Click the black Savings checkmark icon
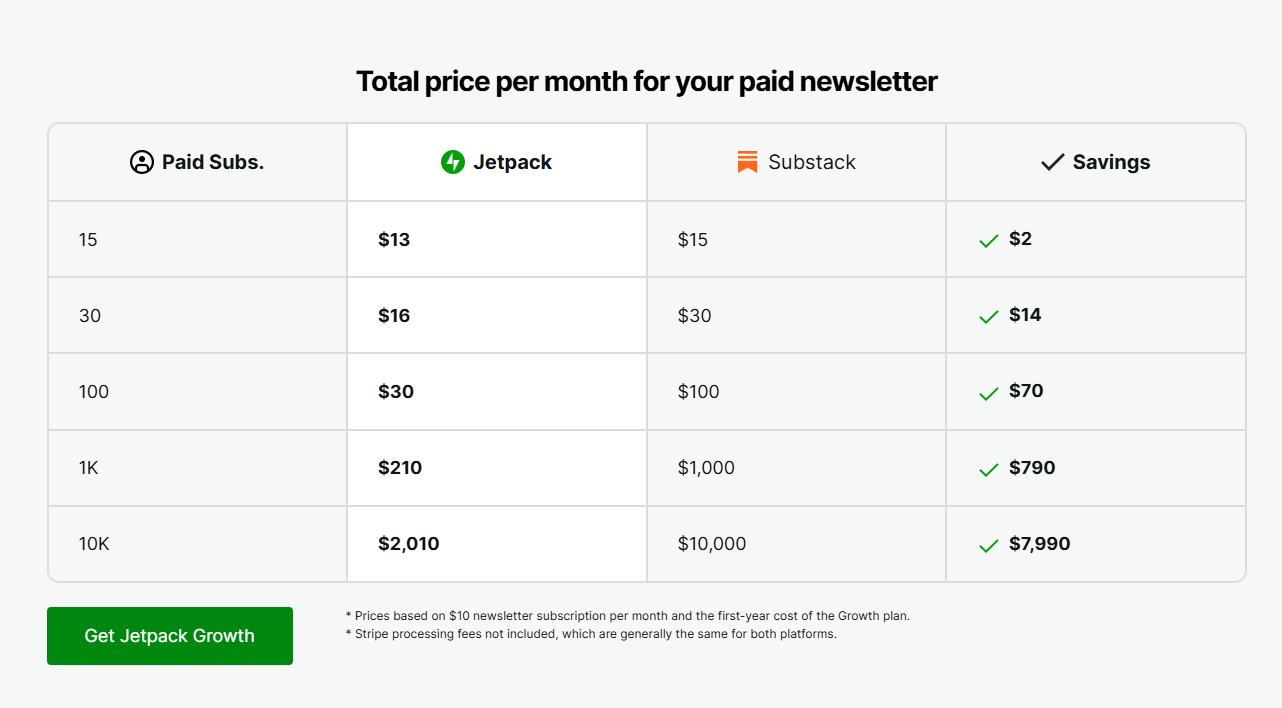This screenshot has width=1282, height=708. [x=1052, y=162]
